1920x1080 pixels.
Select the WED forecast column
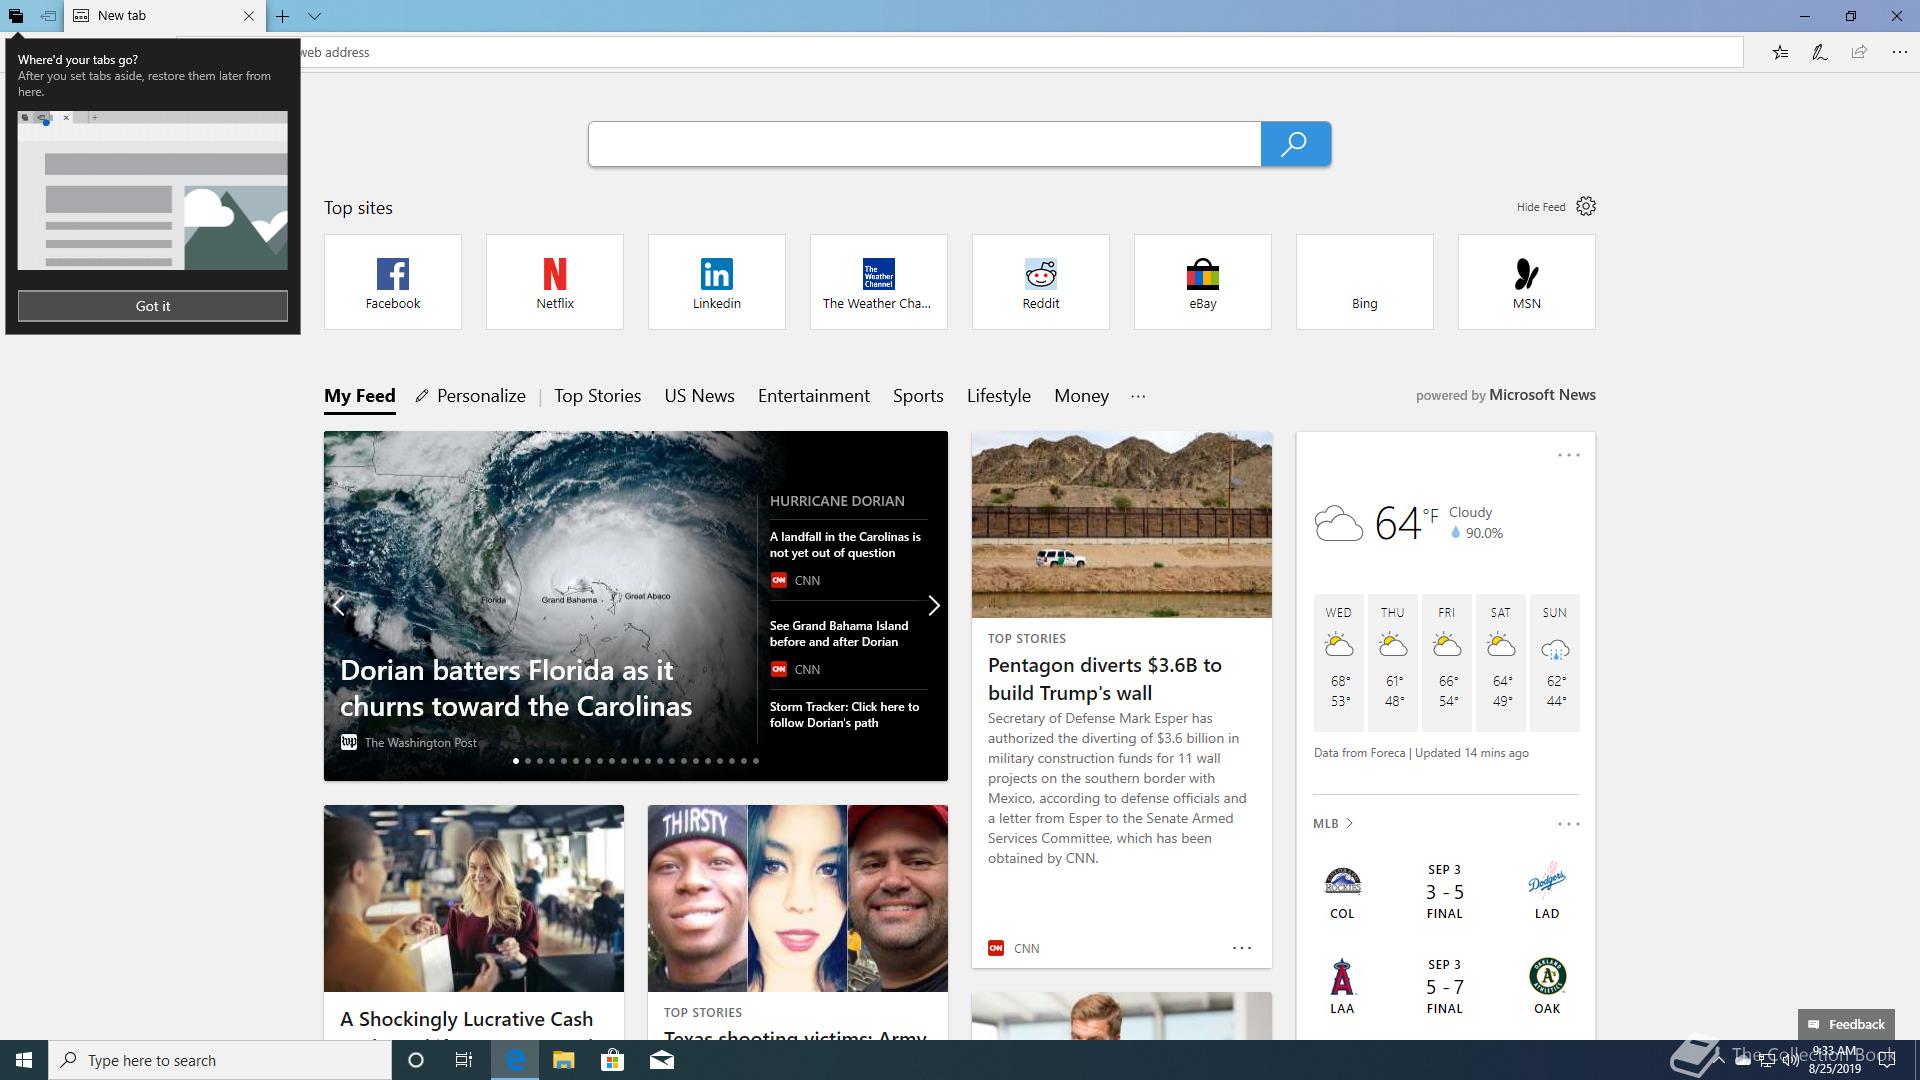pyautogui.click(x=1339, y=662)
